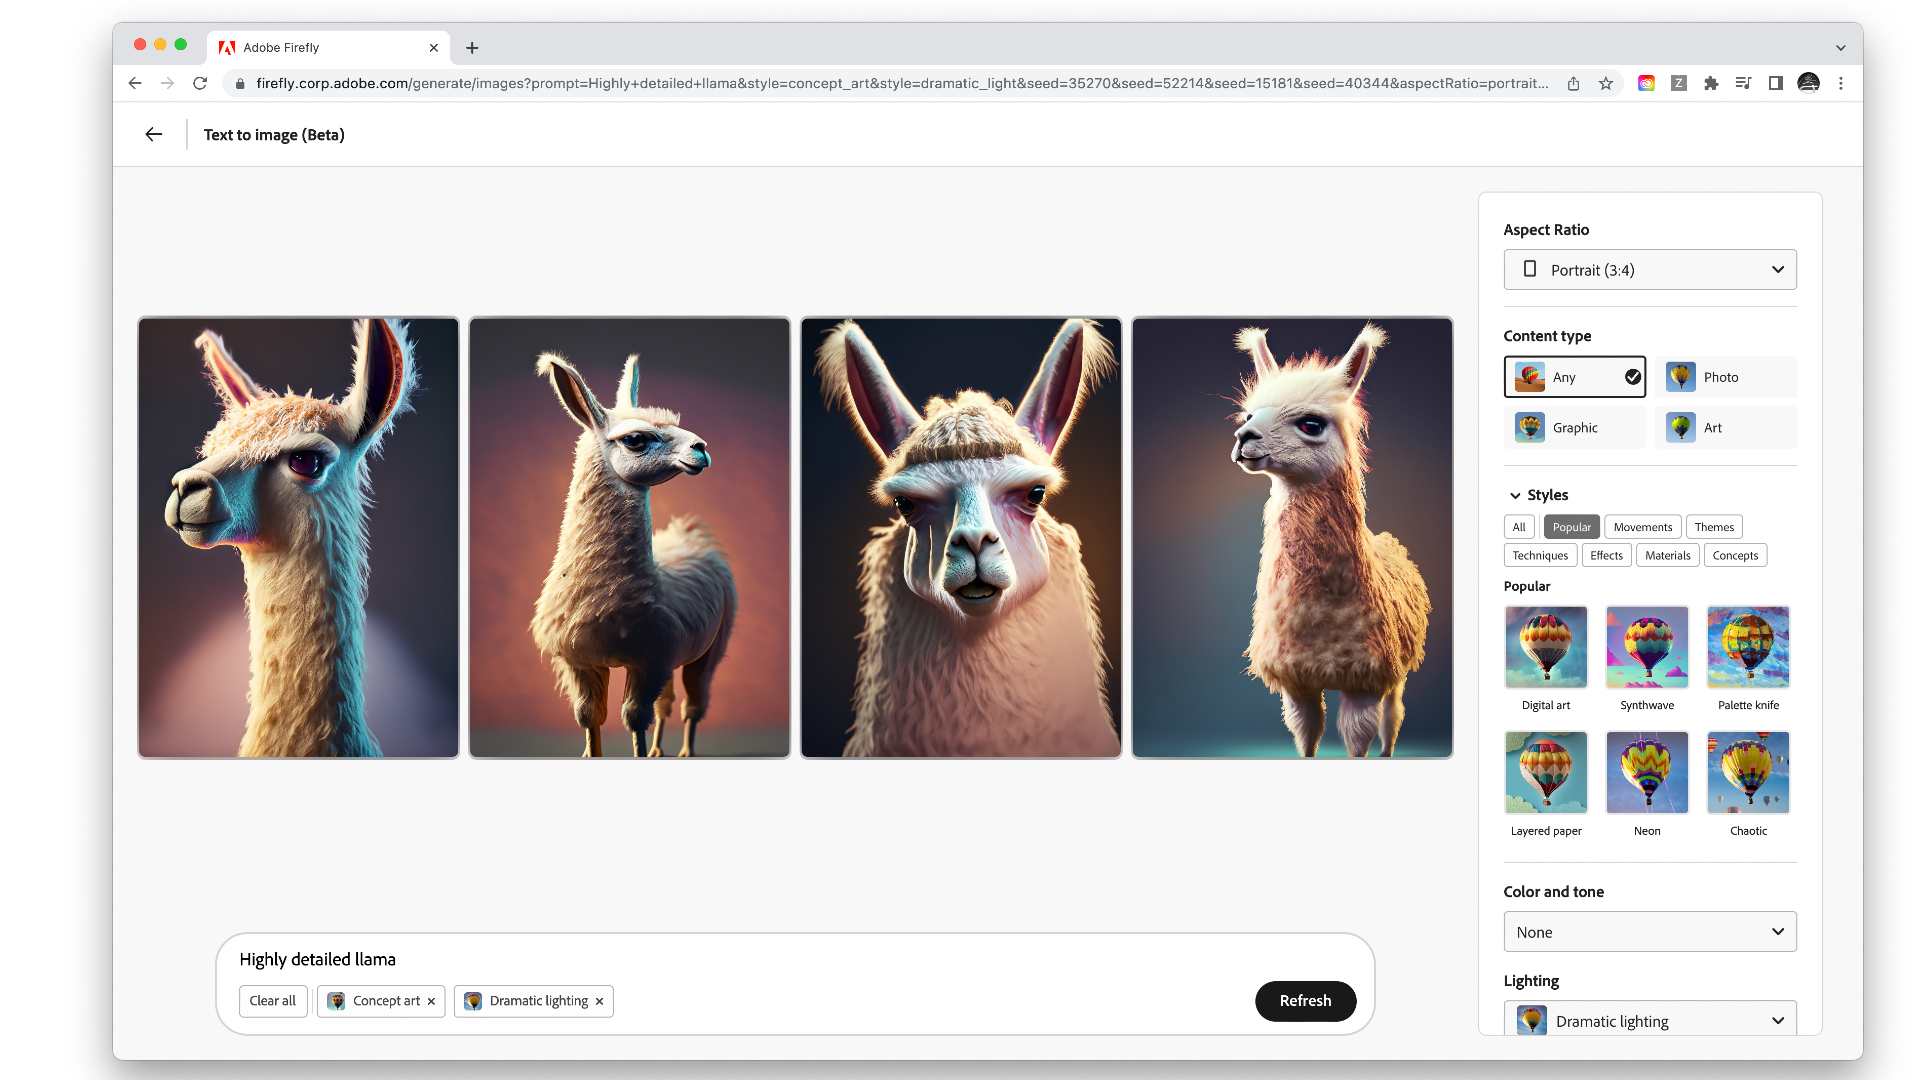Select the Art content type
The image size is (1920, 1080).
click(x=1726, y=428)
